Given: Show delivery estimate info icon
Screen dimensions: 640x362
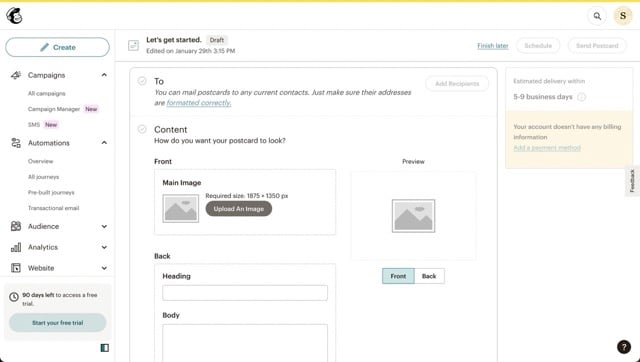Looking at the screenshot, I should (582, 97).
